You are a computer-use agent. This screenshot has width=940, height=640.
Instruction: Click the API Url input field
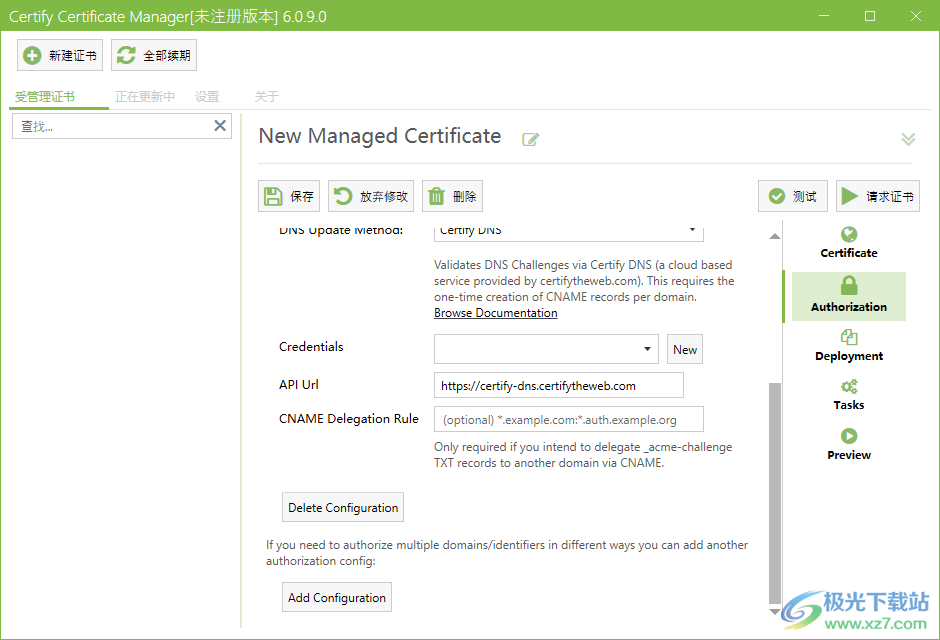559,385
